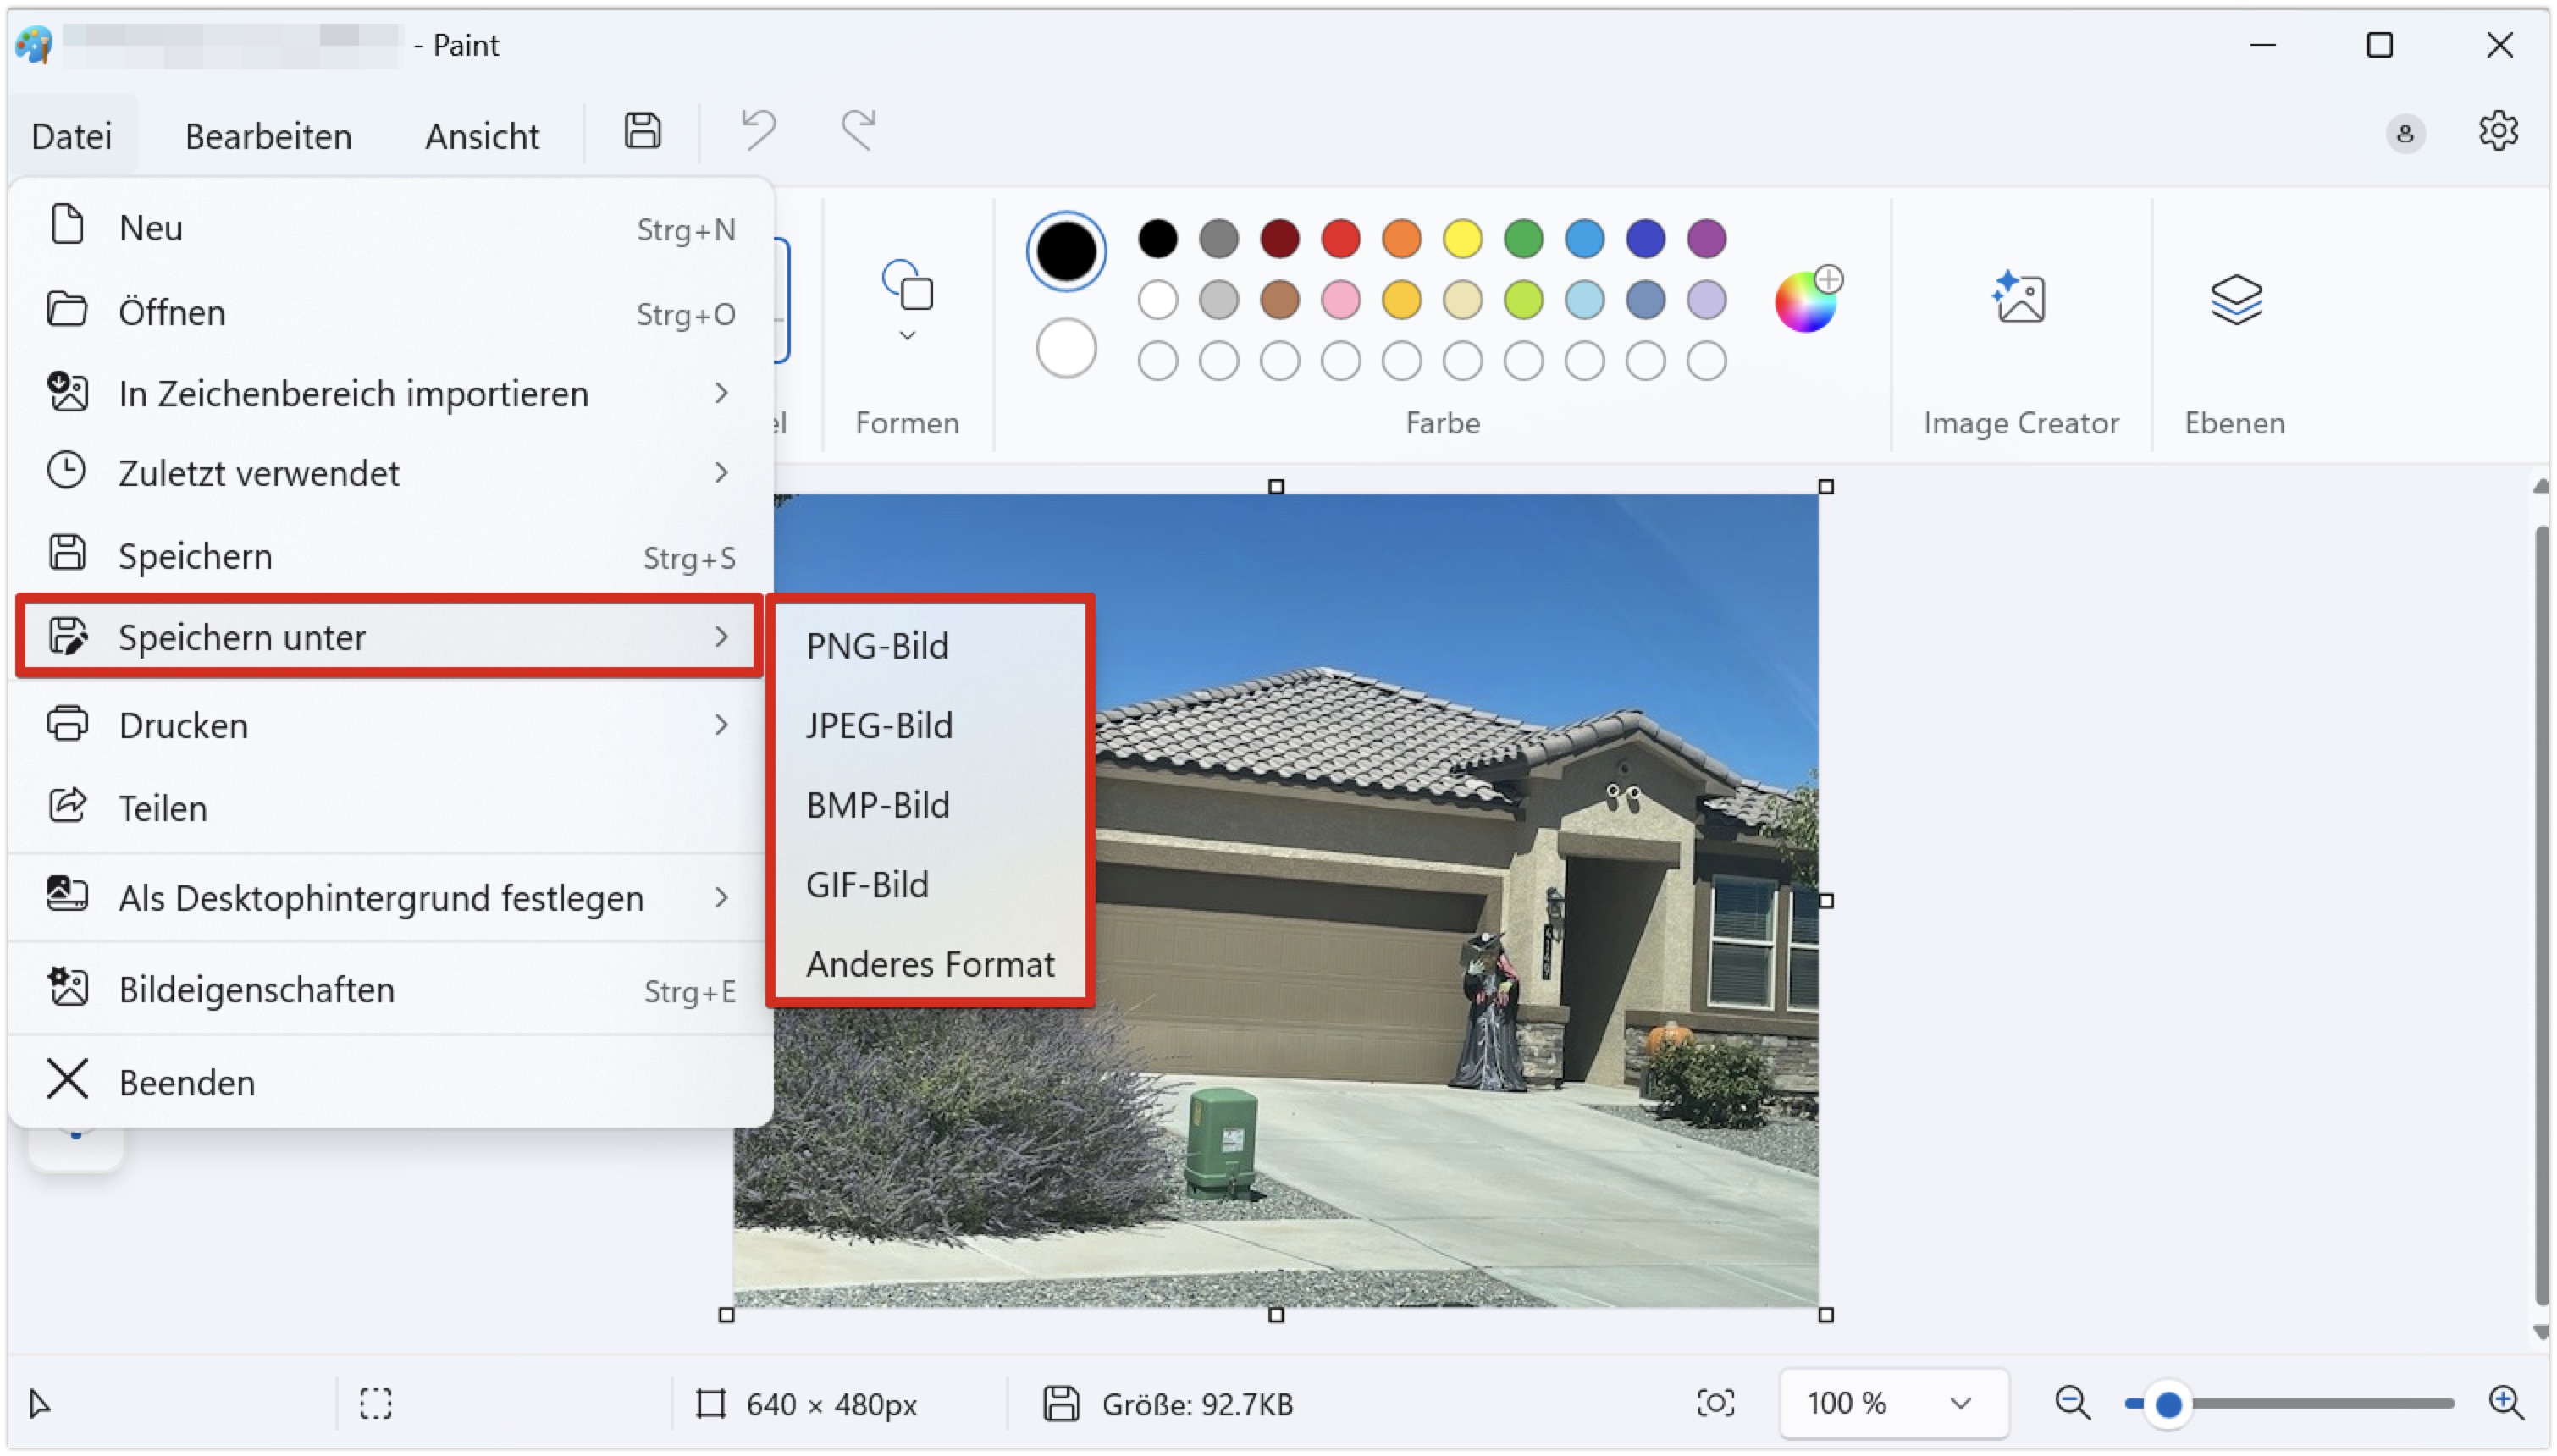Click the Redo arrow icon
Screen dimensions: 2557x1456
tap(858, 130)
